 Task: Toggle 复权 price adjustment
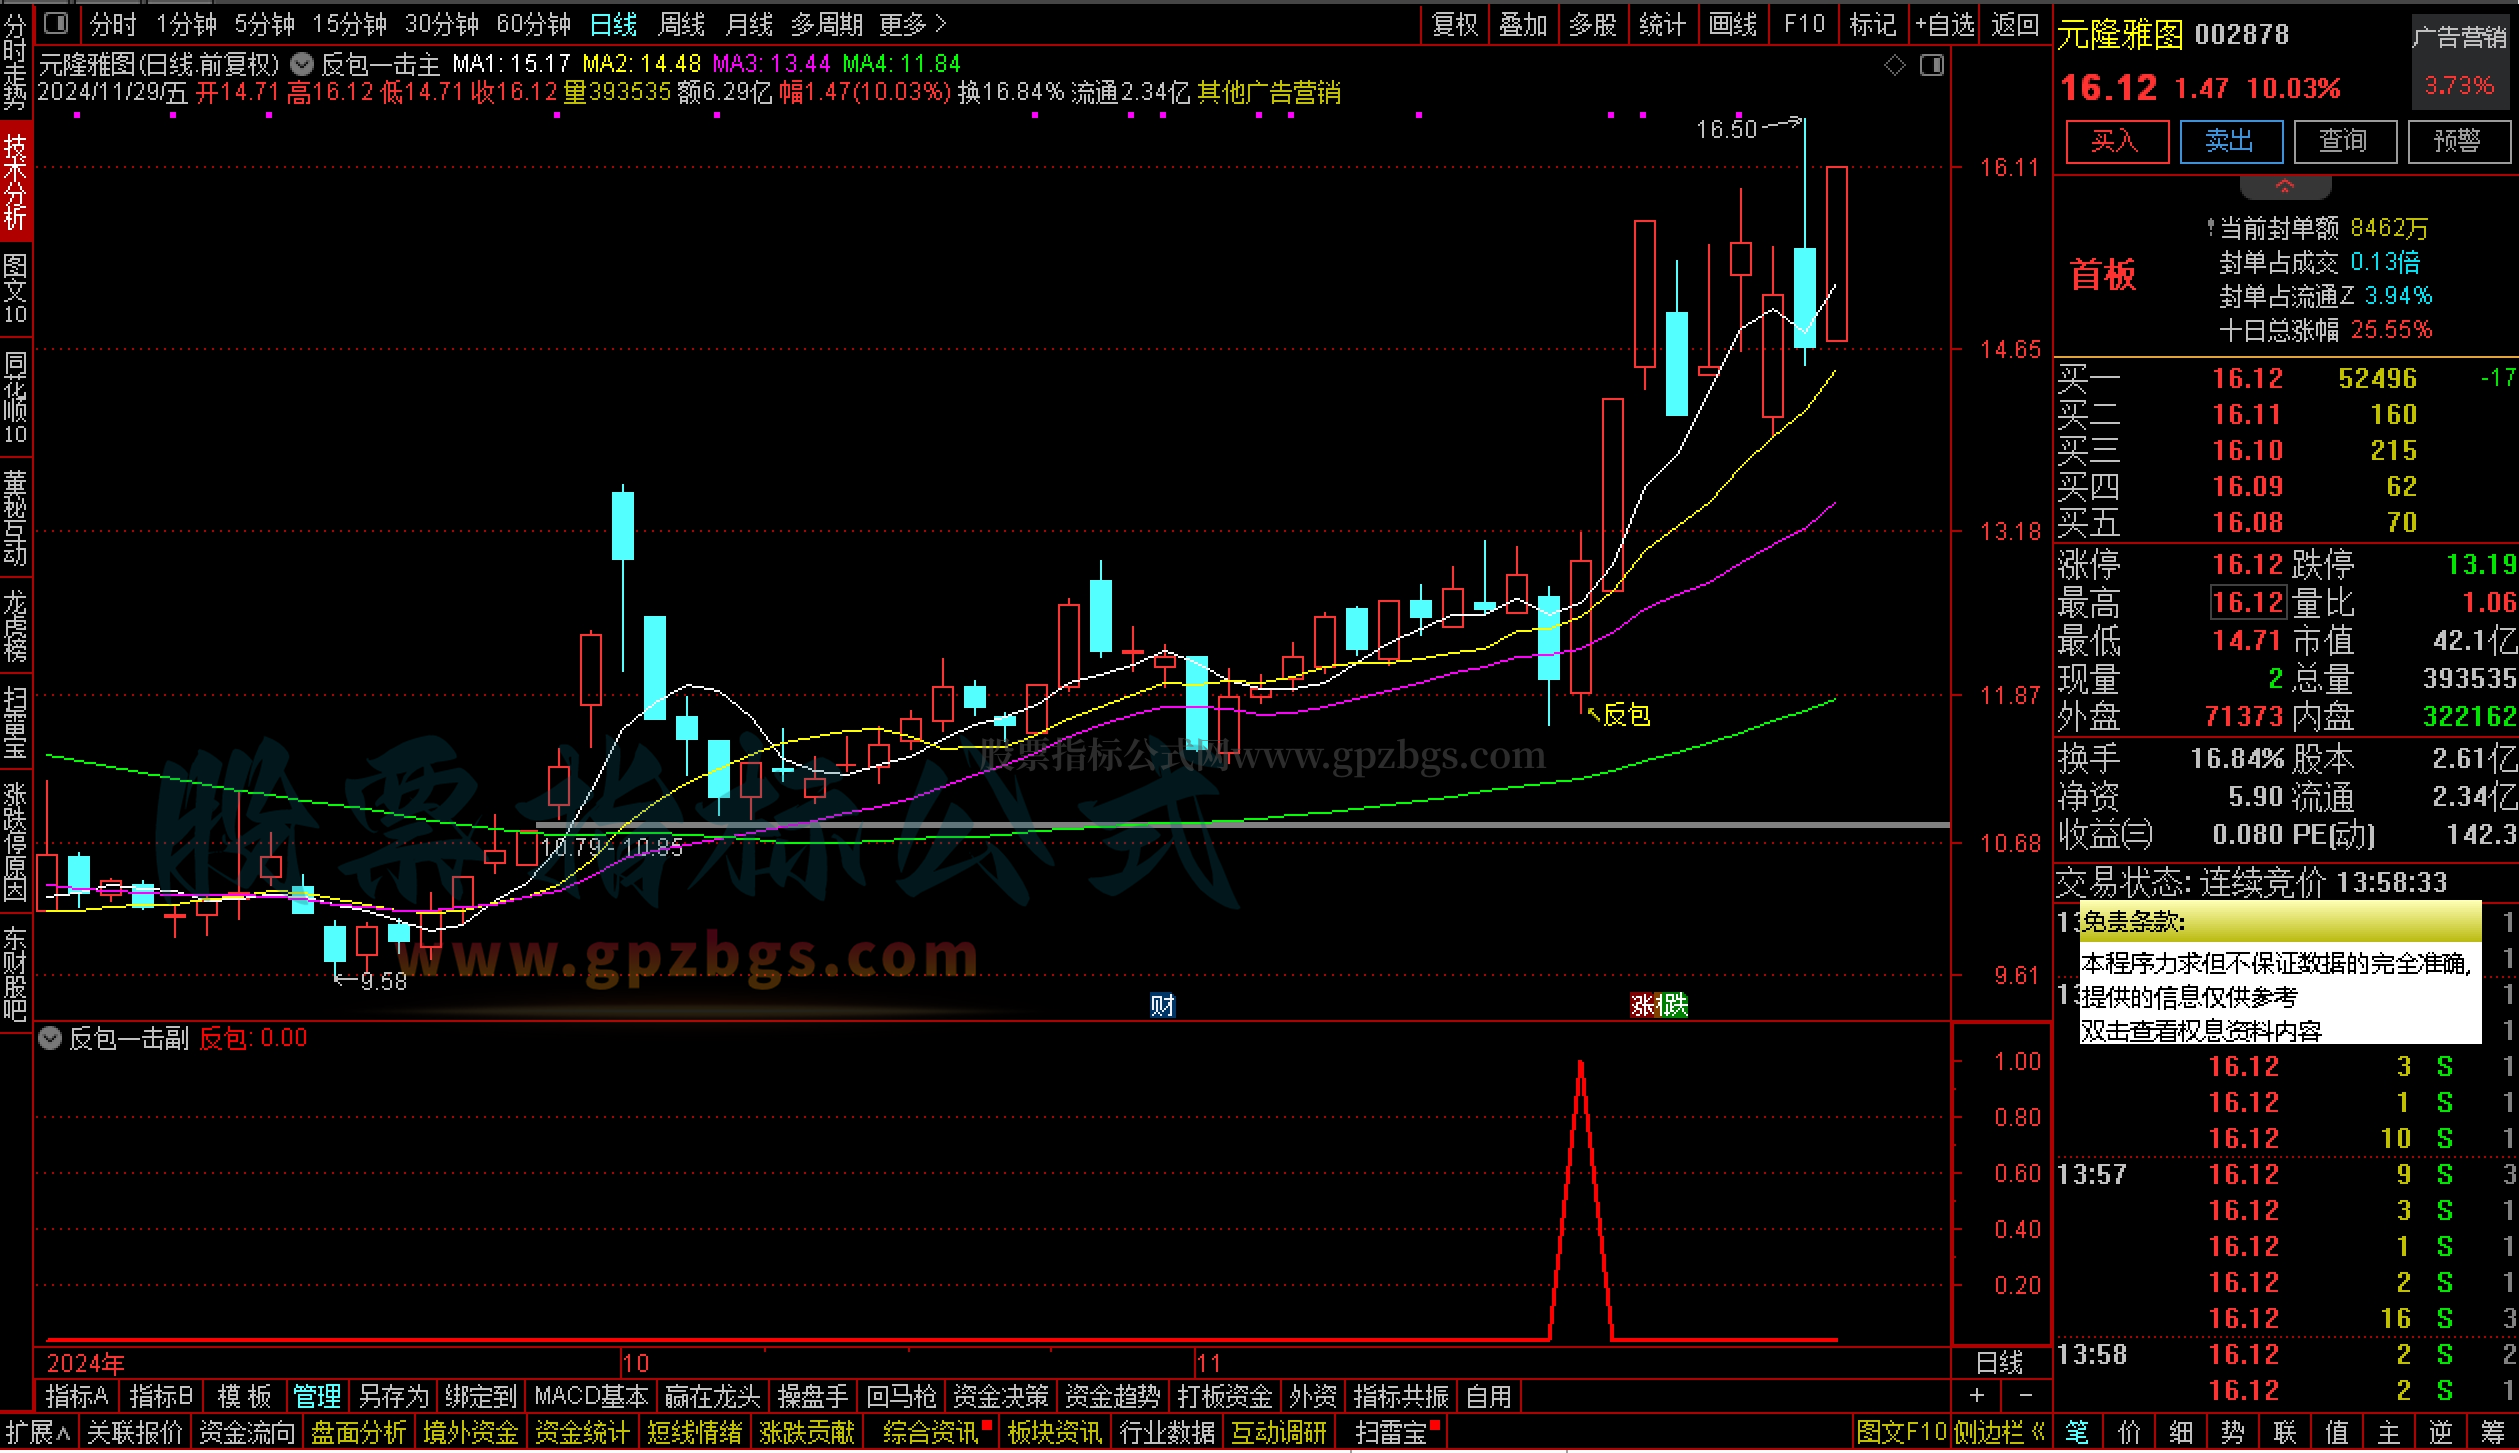[1454, 24]
